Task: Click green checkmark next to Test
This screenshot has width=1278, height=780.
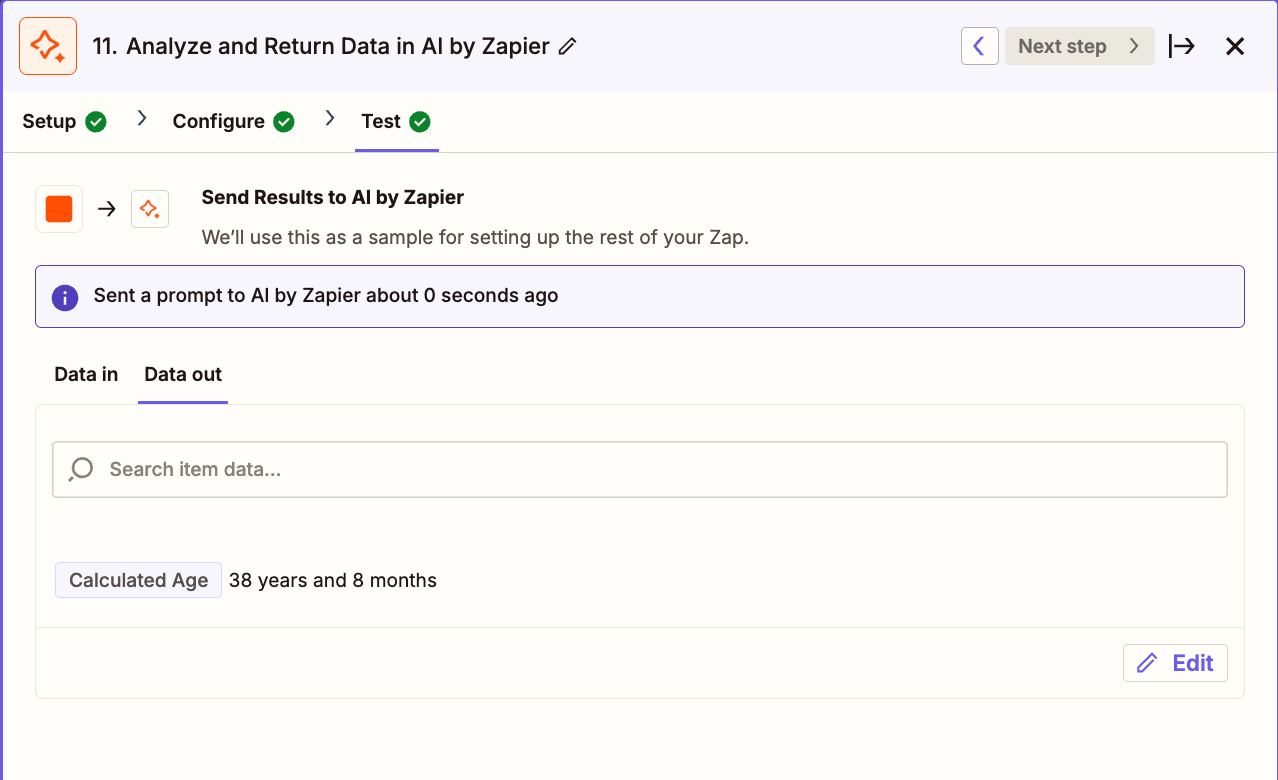Action: pos(420,122)
